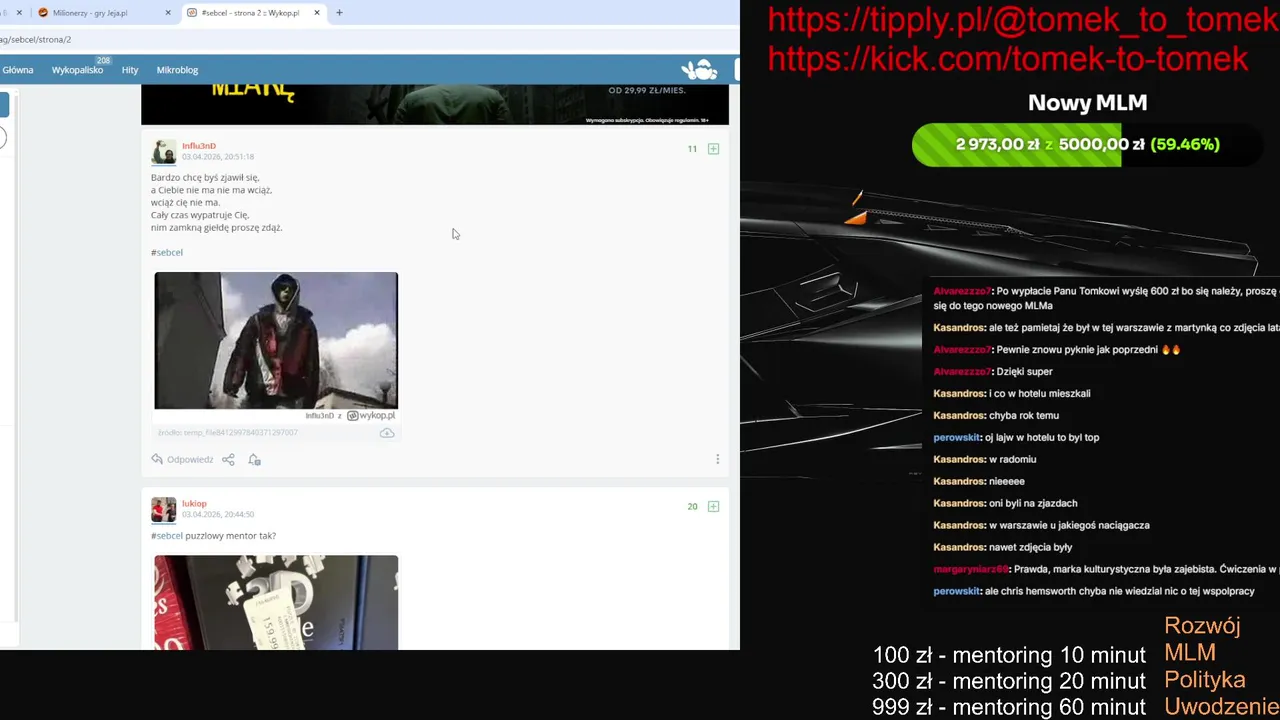Click '300 zł - mentoring 20 minut' text

click(1009, 682)
